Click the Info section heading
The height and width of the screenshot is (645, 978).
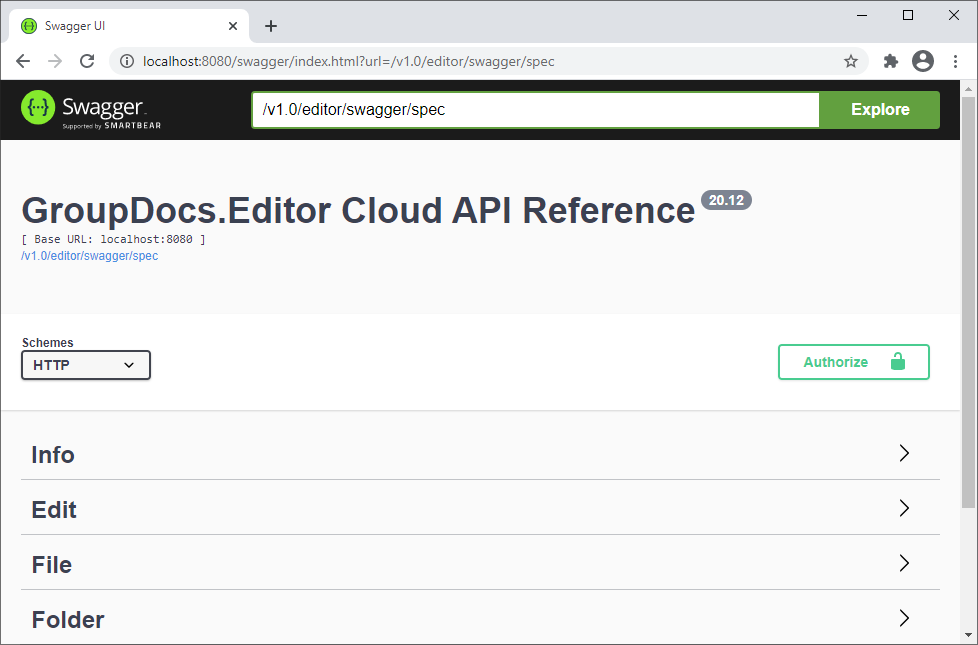pyautogui.click(x=53, y=455)
